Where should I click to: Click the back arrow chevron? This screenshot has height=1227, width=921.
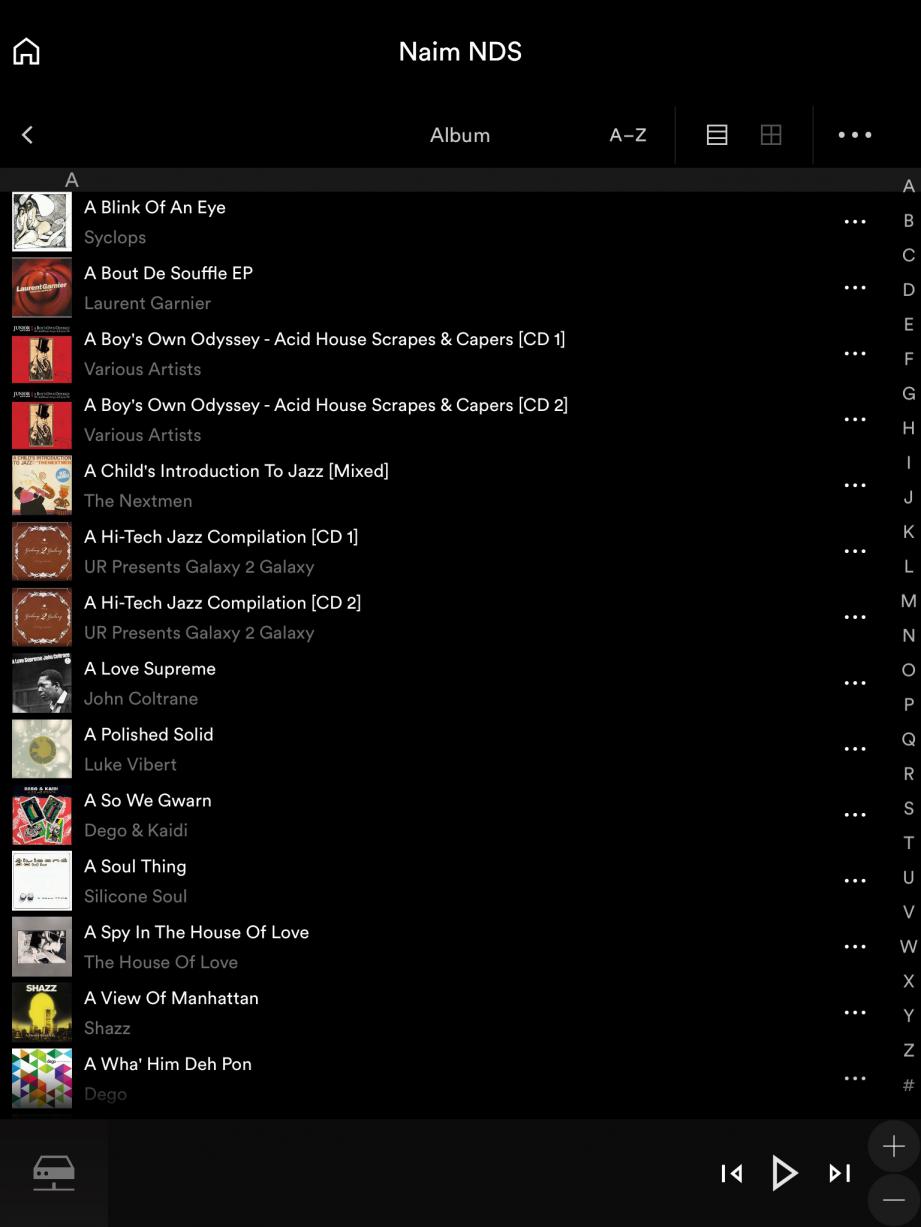pyautogui.click(x=27, y=135)
